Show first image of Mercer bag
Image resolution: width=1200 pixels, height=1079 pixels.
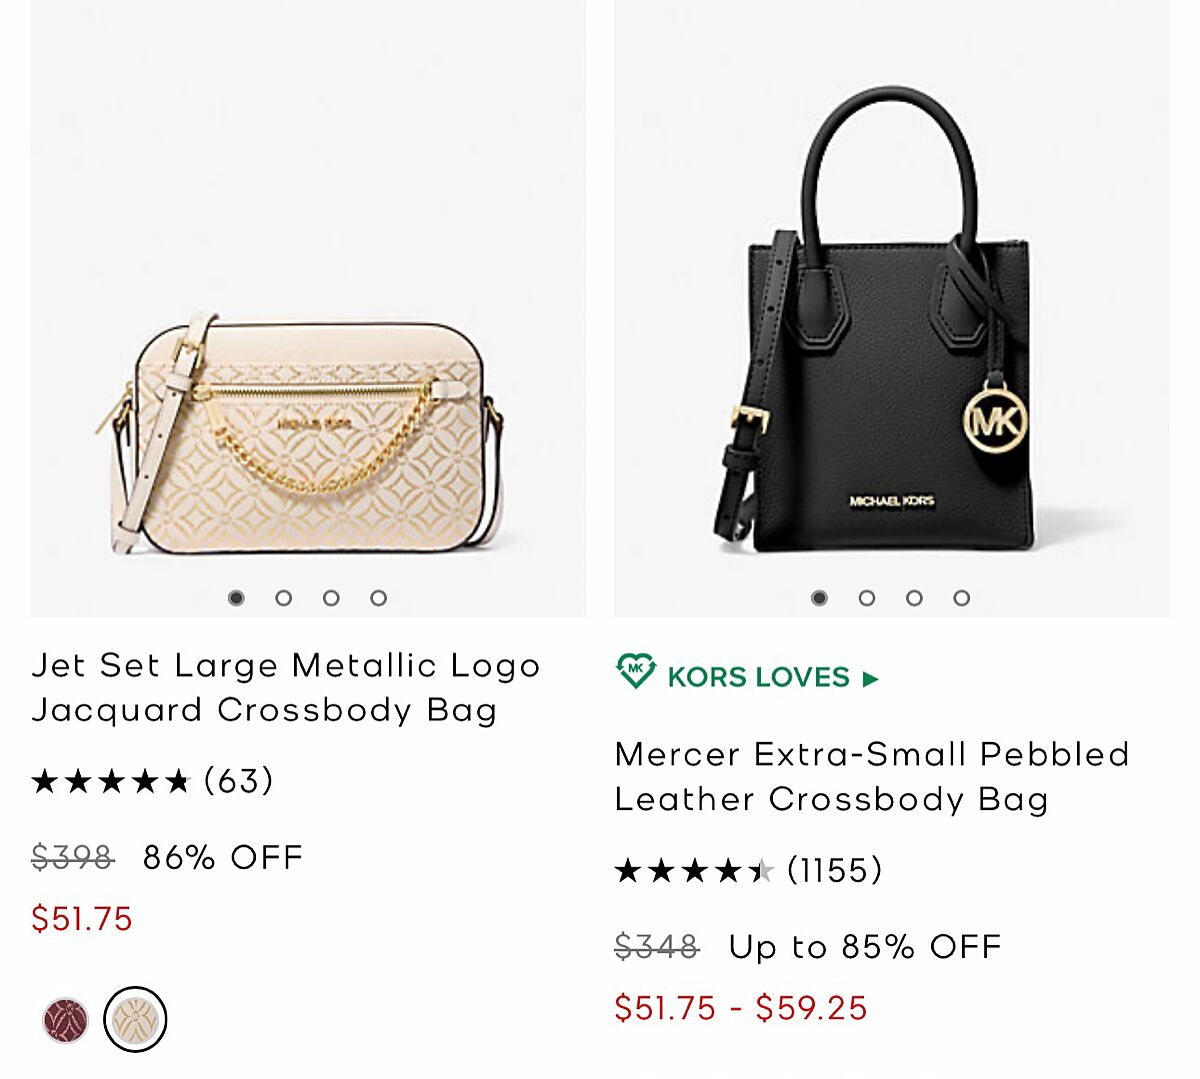click(x=819, y=598)
